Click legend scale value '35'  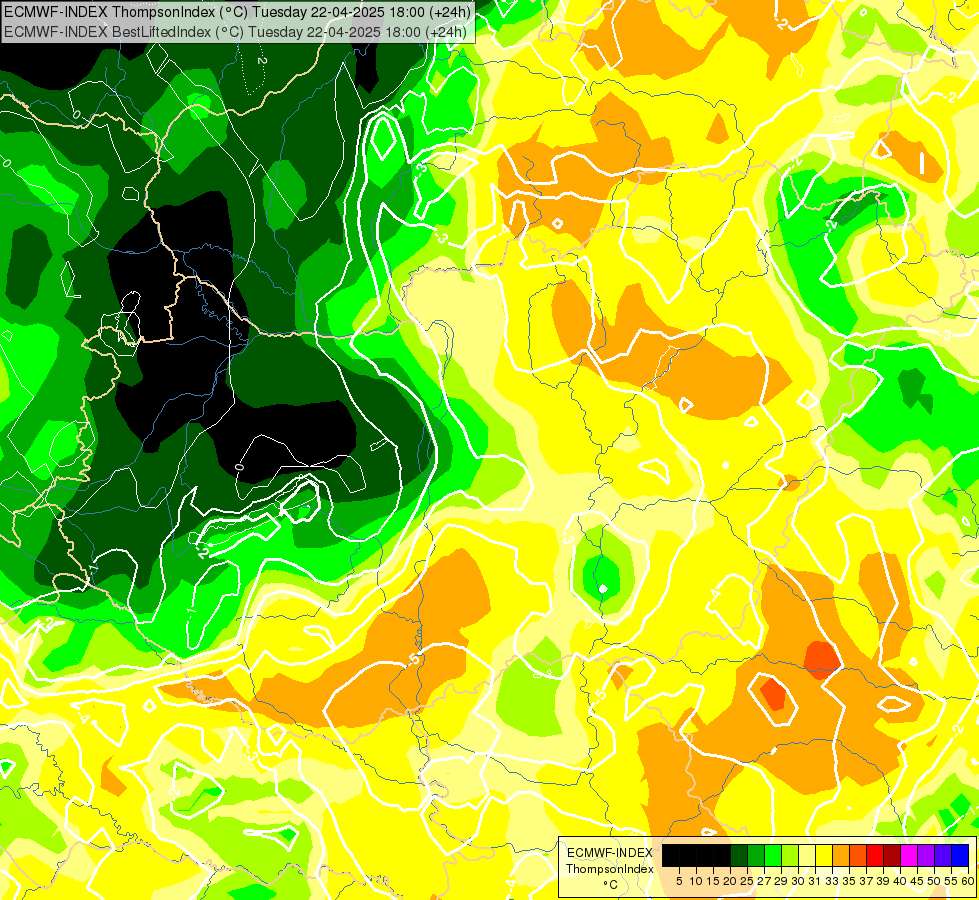click(849, 881)
